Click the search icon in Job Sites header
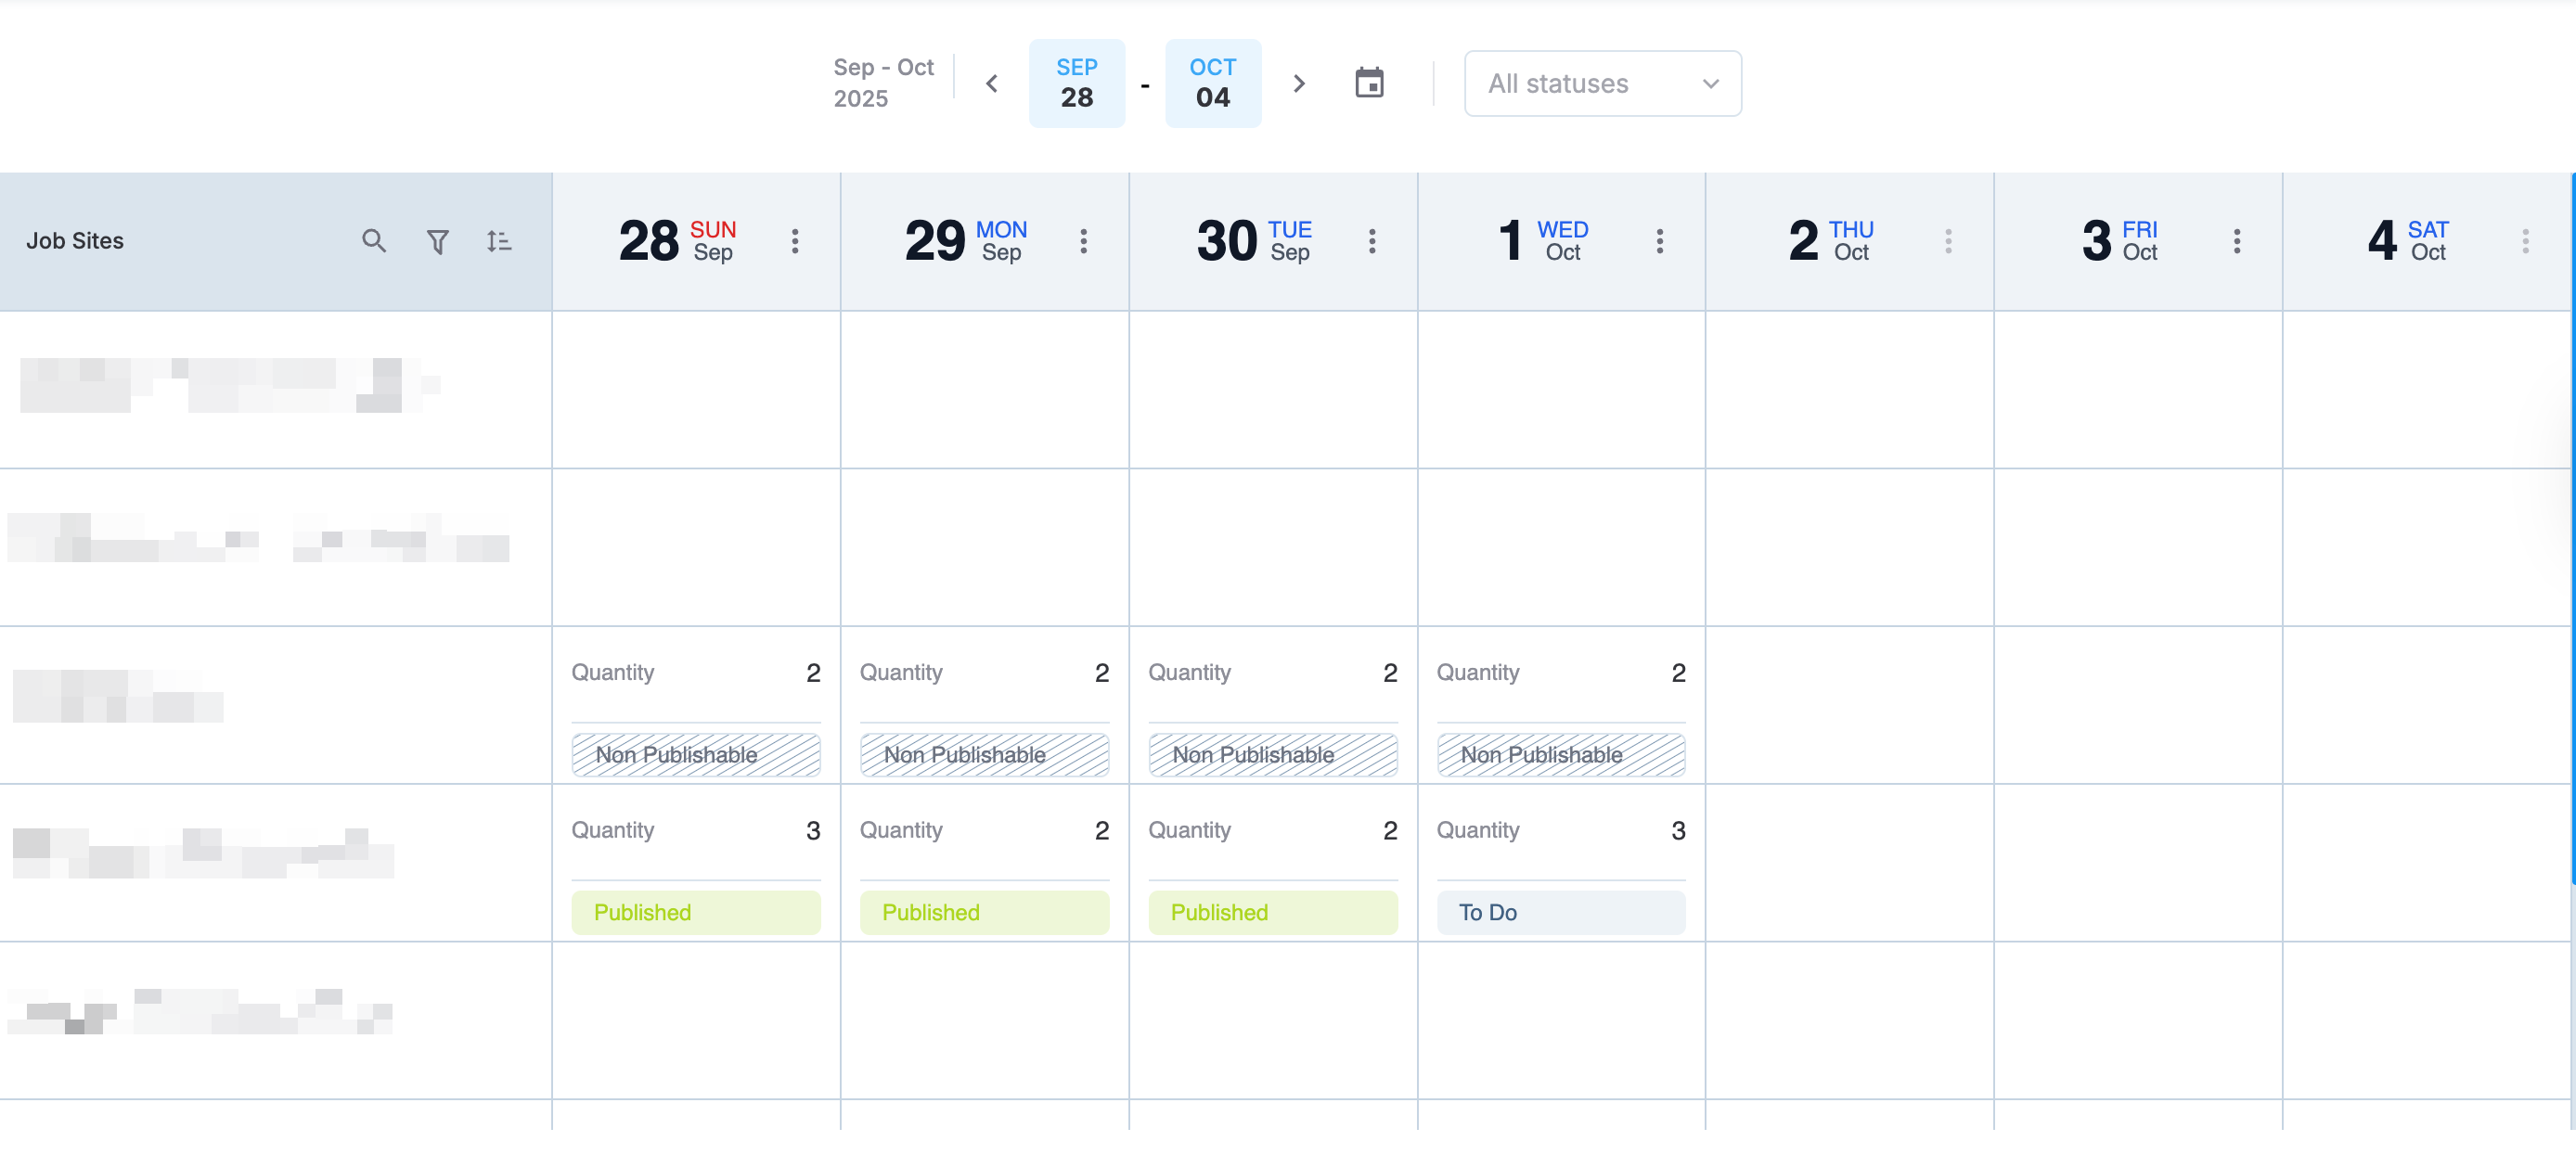Screen dimensions: 2576x1167 [x=373, y=241]
